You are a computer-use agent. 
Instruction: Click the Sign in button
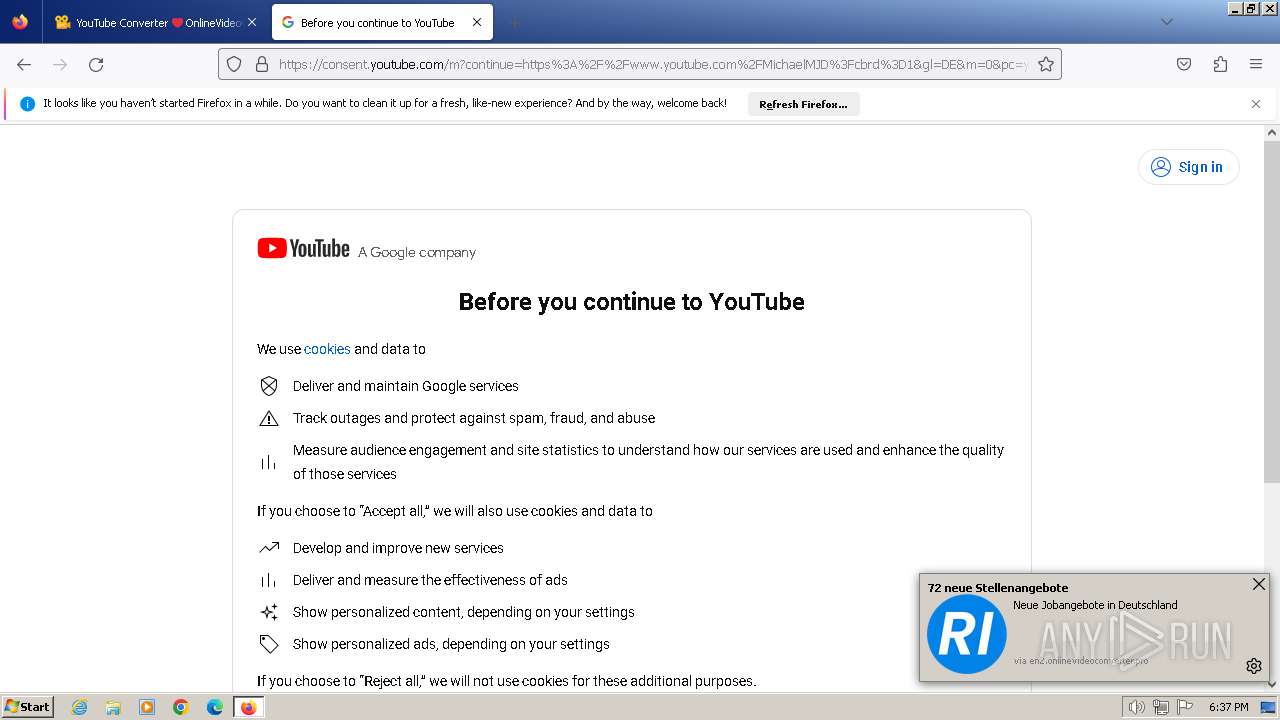[x=1188, y=167]
